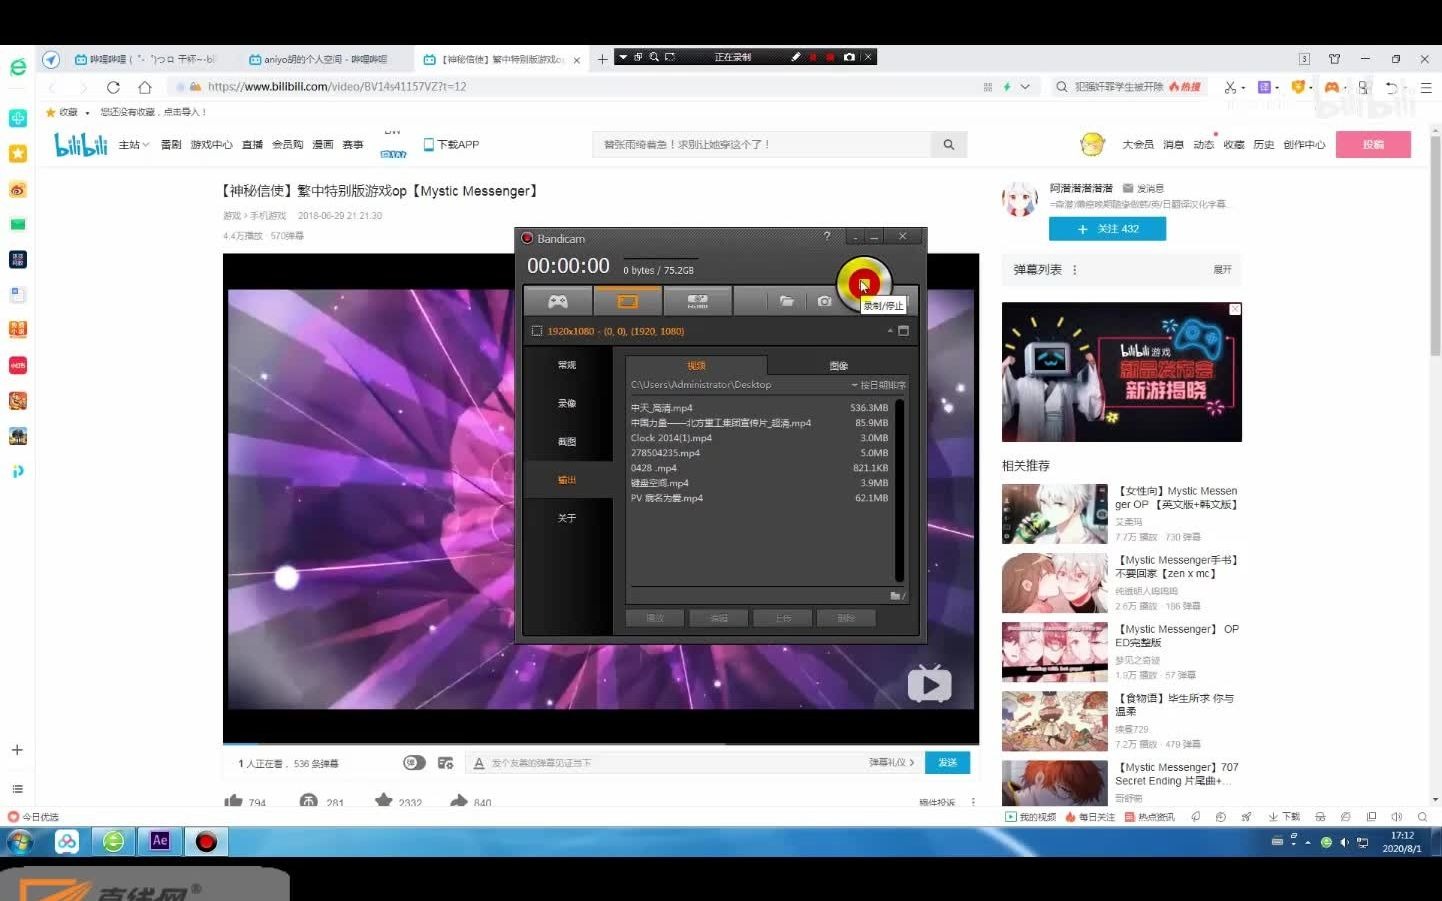This screenshot has height=901, width=1442.
Task: Click browser home icon
Action: [x=145, y=87]
